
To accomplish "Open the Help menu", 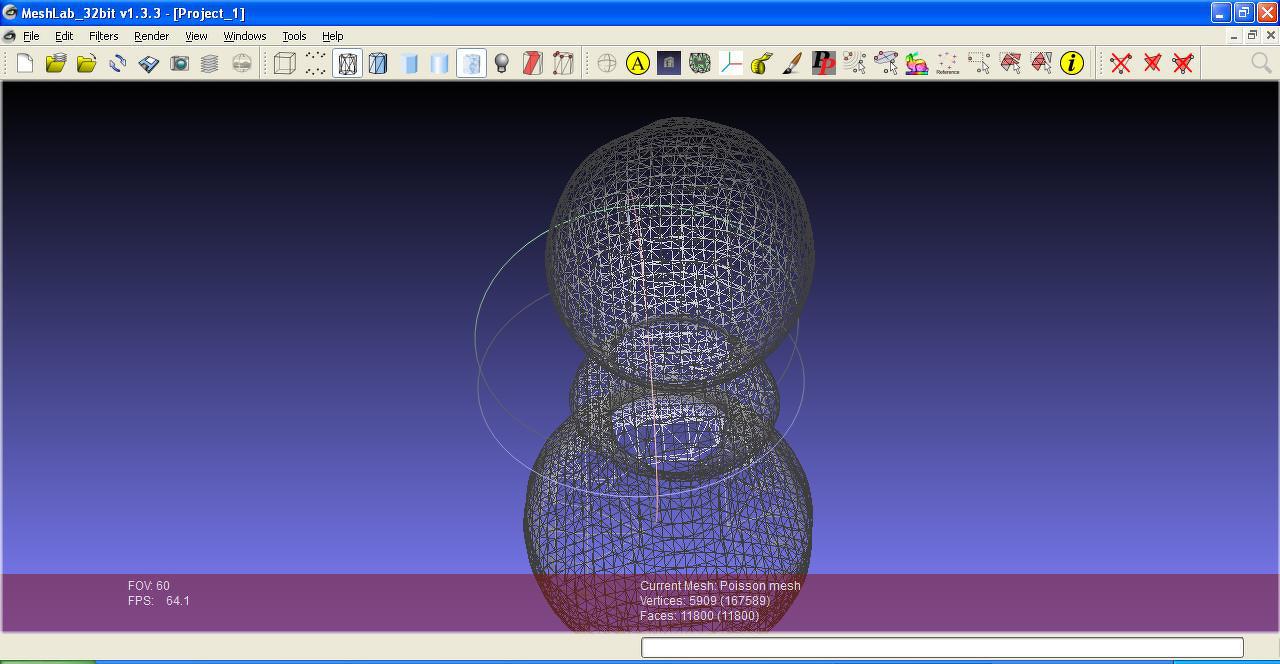I will (333, 36).
